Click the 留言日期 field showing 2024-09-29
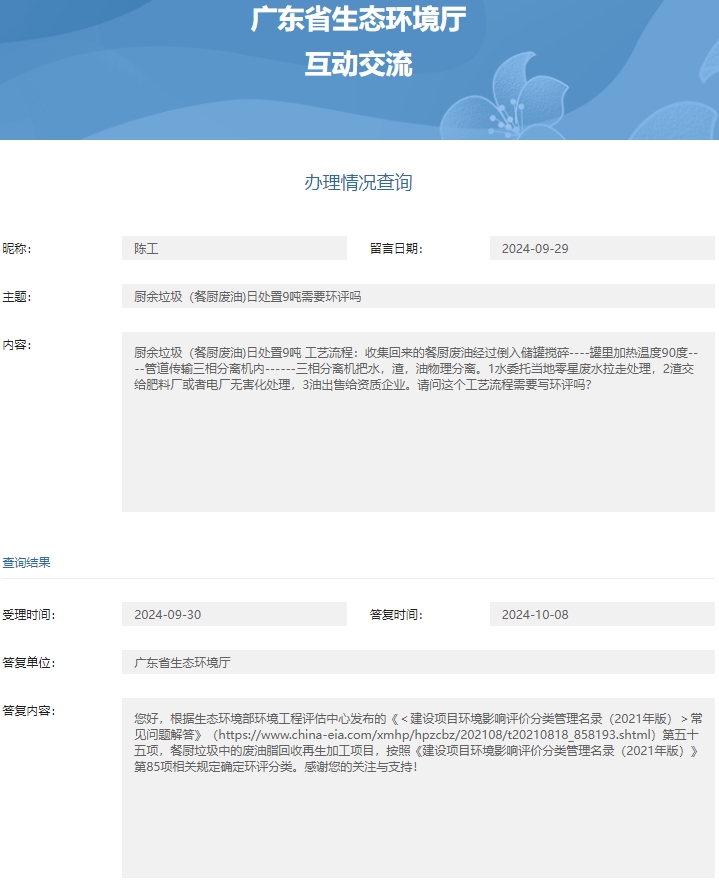 (602, 248)
